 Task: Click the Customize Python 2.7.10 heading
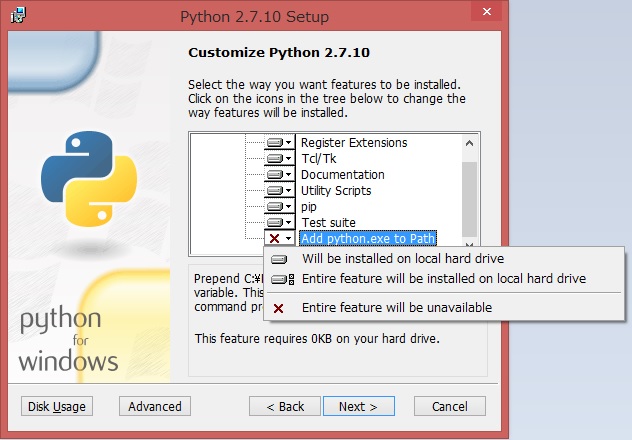tap(279, 52)
